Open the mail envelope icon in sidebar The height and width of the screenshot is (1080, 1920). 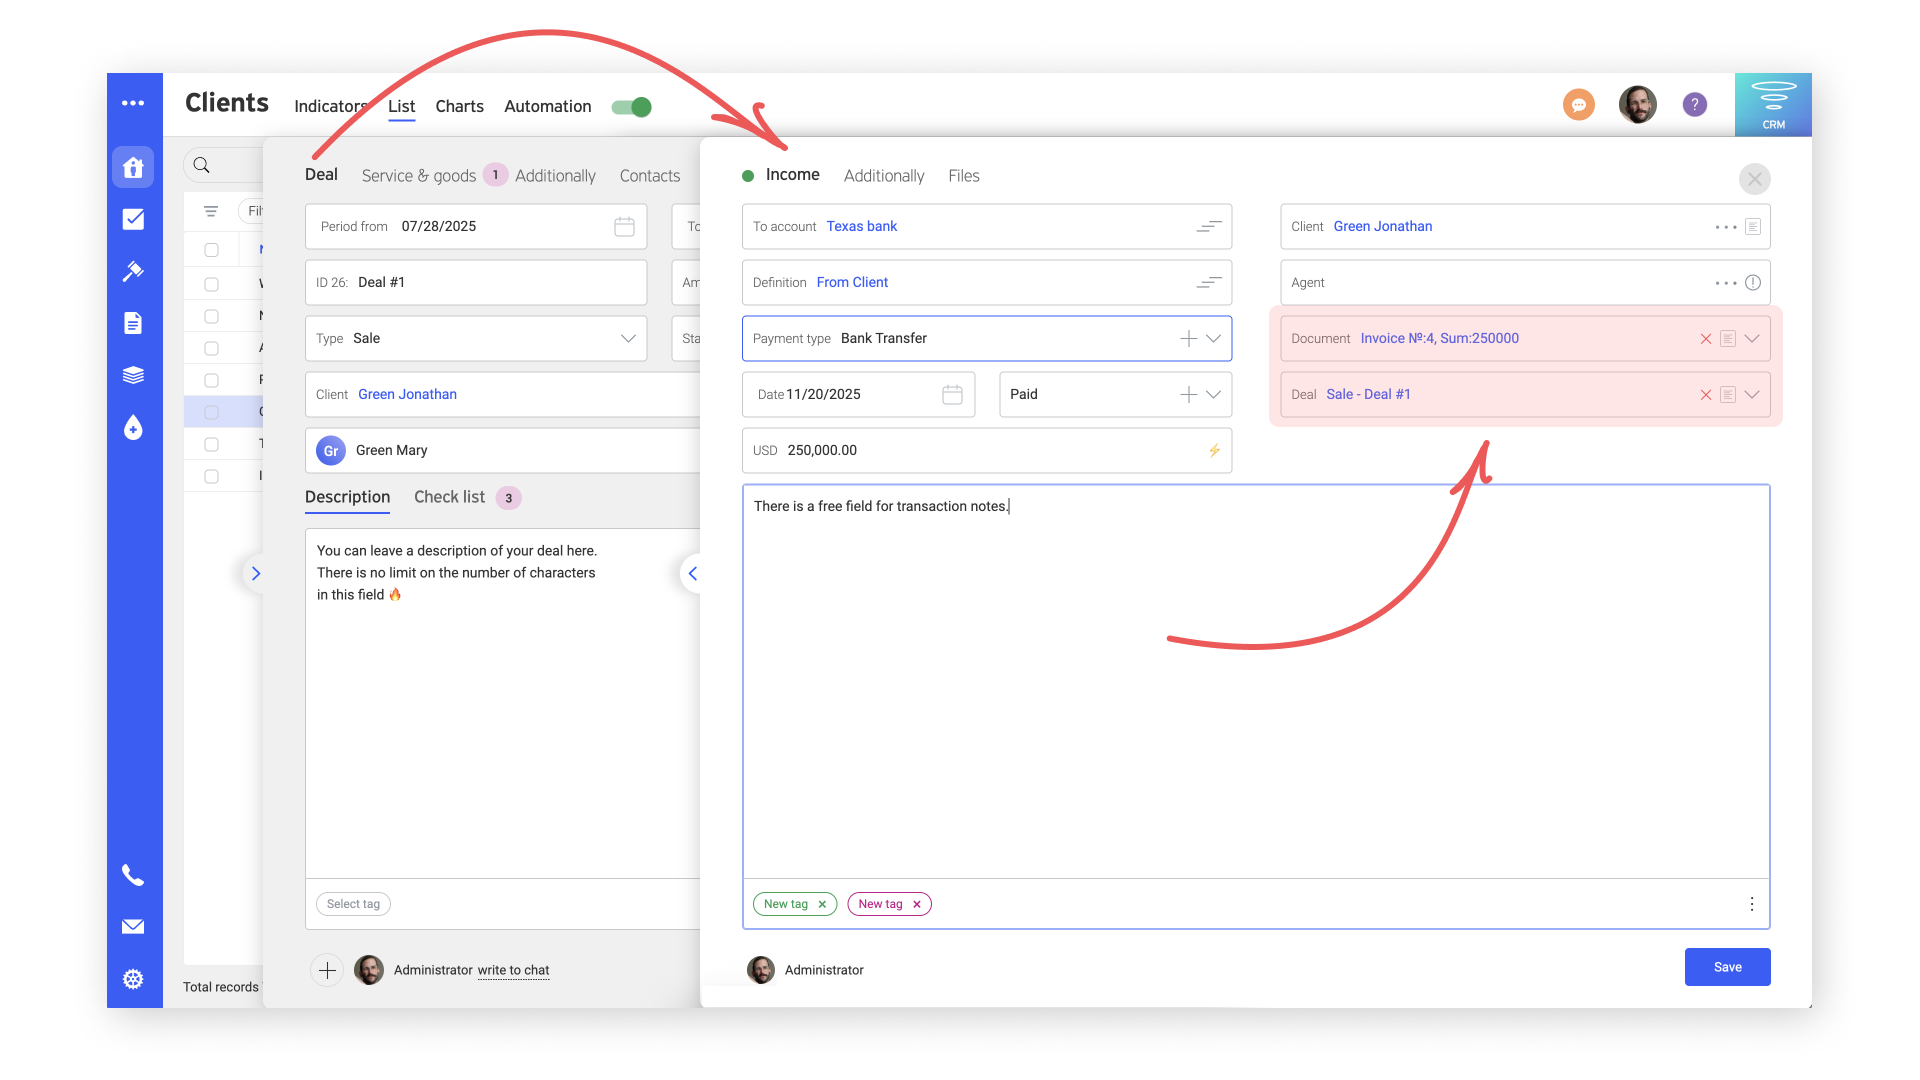pyautogui.click(x=133, y=927)
